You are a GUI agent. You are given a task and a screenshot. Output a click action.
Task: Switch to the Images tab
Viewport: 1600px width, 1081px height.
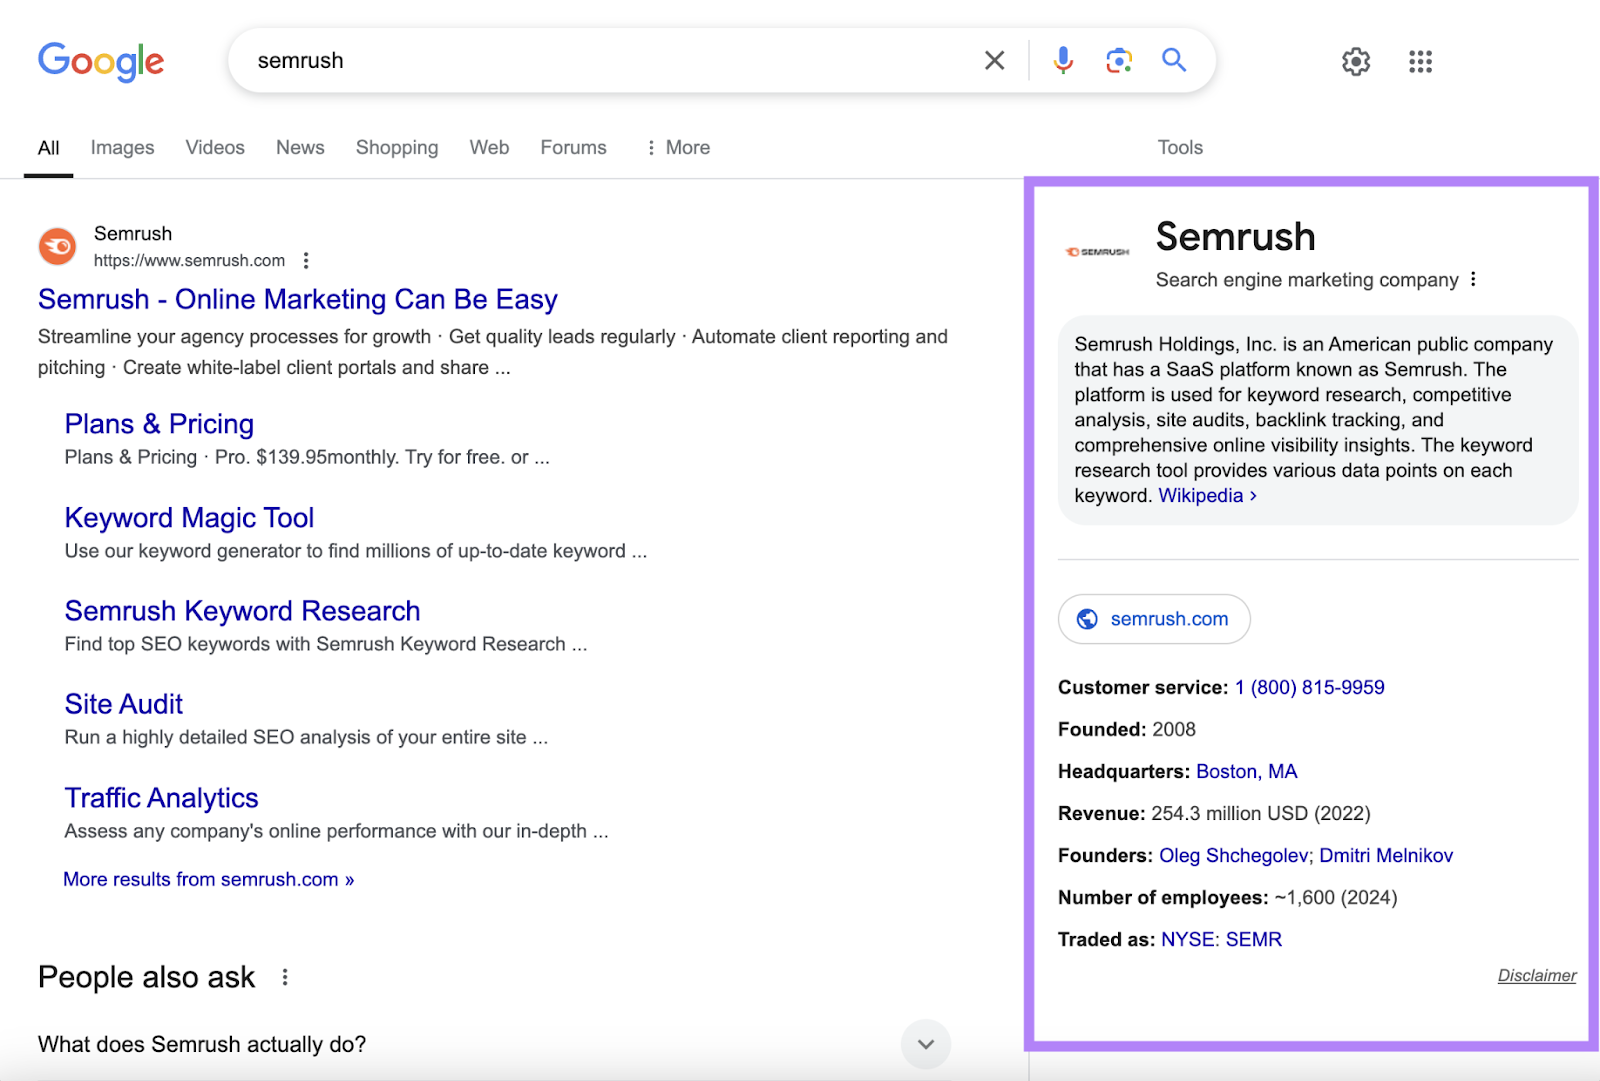pos(122,148)
